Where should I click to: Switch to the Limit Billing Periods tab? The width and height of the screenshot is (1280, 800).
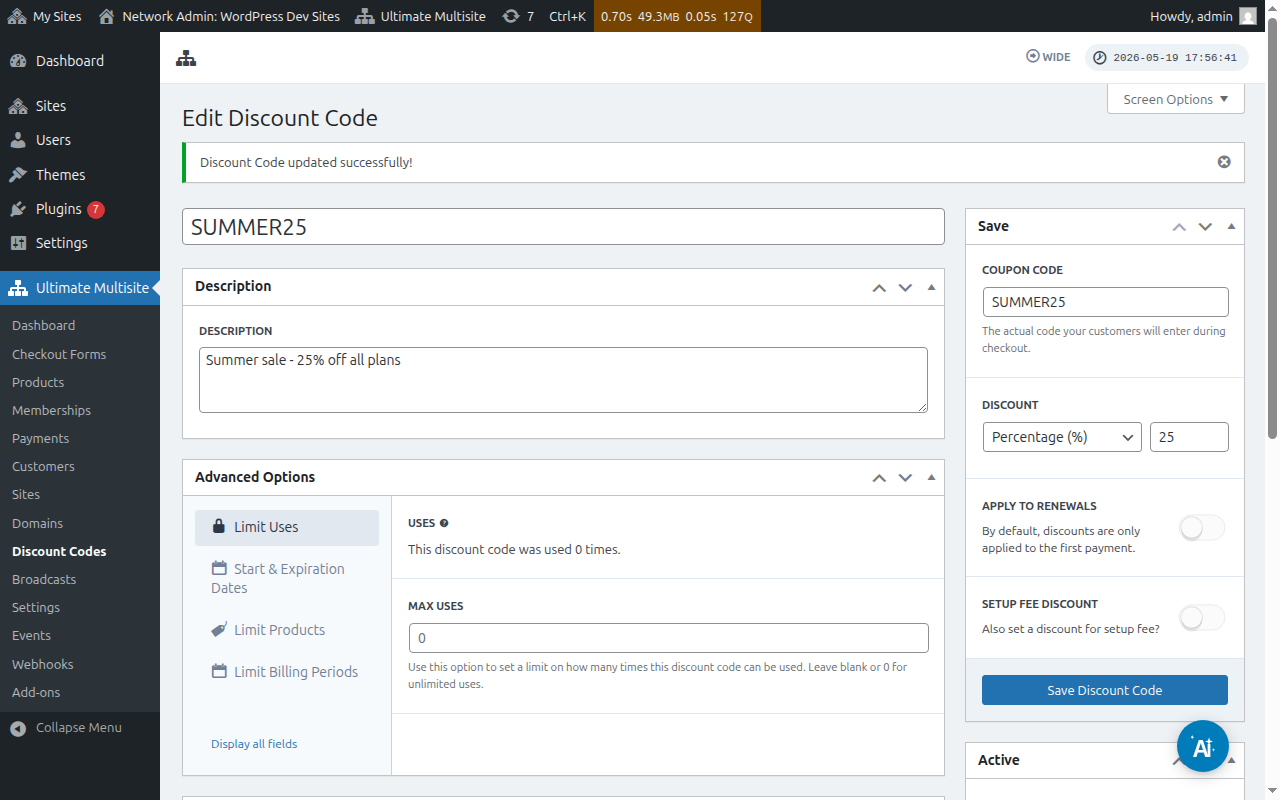click(x=287, y=672)
